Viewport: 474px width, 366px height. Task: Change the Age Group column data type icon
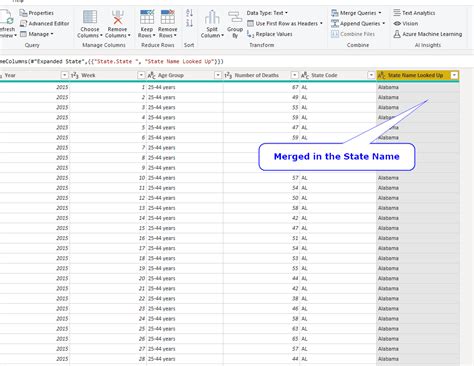pyautogui.click(x=151, y=75)
